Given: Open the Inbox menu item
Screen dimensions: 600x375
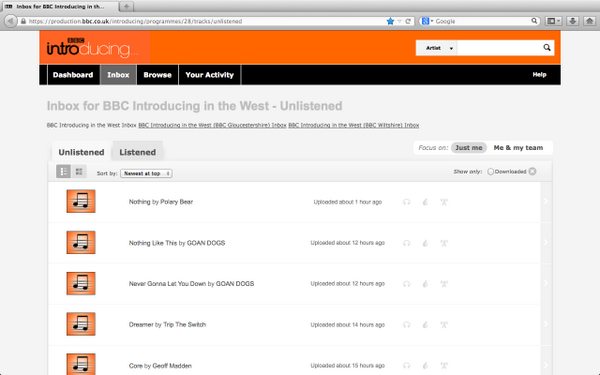Looking at the screenshot, I should pyautogui.click(x=118, y=75).
